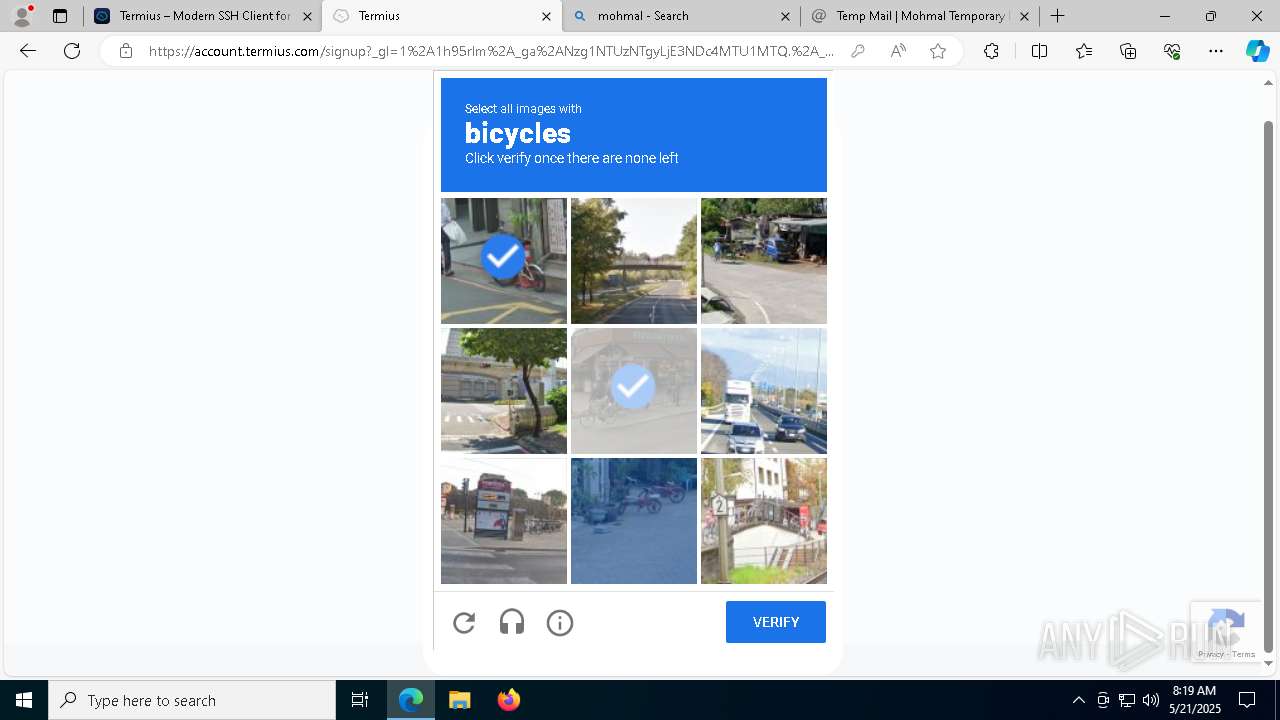This screenshot has width=1280, height=720.
Task: Select the street sign kiosk tile
Action: point(504,521)
